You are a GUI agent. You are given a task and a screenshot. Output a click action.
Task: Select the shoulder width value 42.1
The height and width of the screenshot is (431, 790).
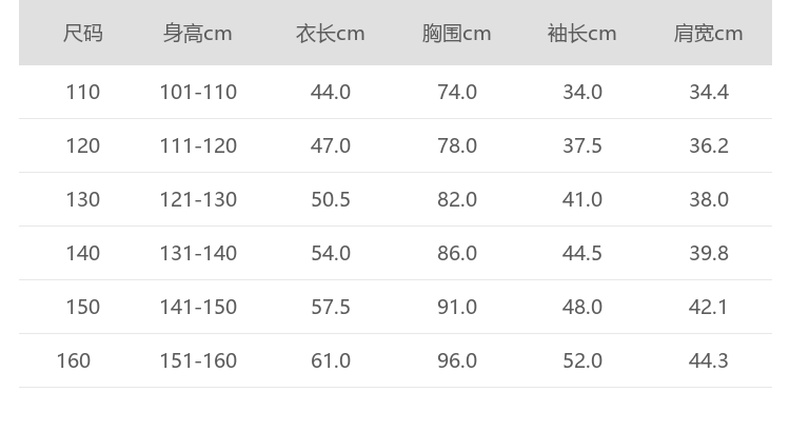click(708, 307)
